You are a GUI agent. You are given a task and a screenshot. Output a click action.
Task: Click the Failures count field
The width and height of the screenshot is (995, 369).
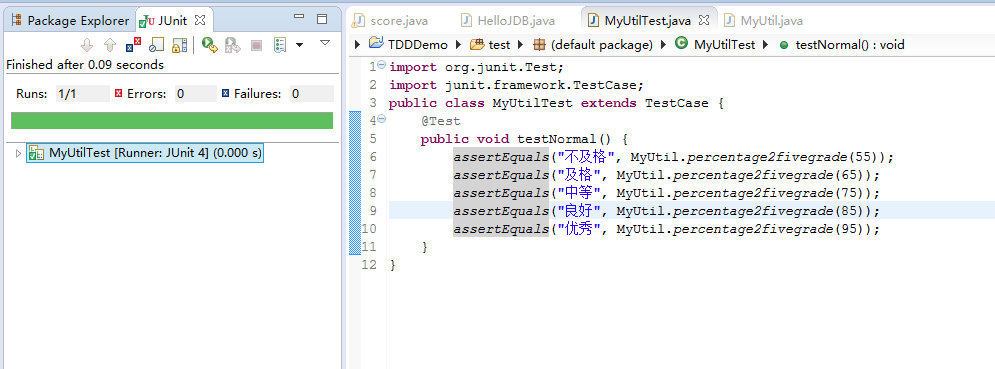click(x=312, y=94)
